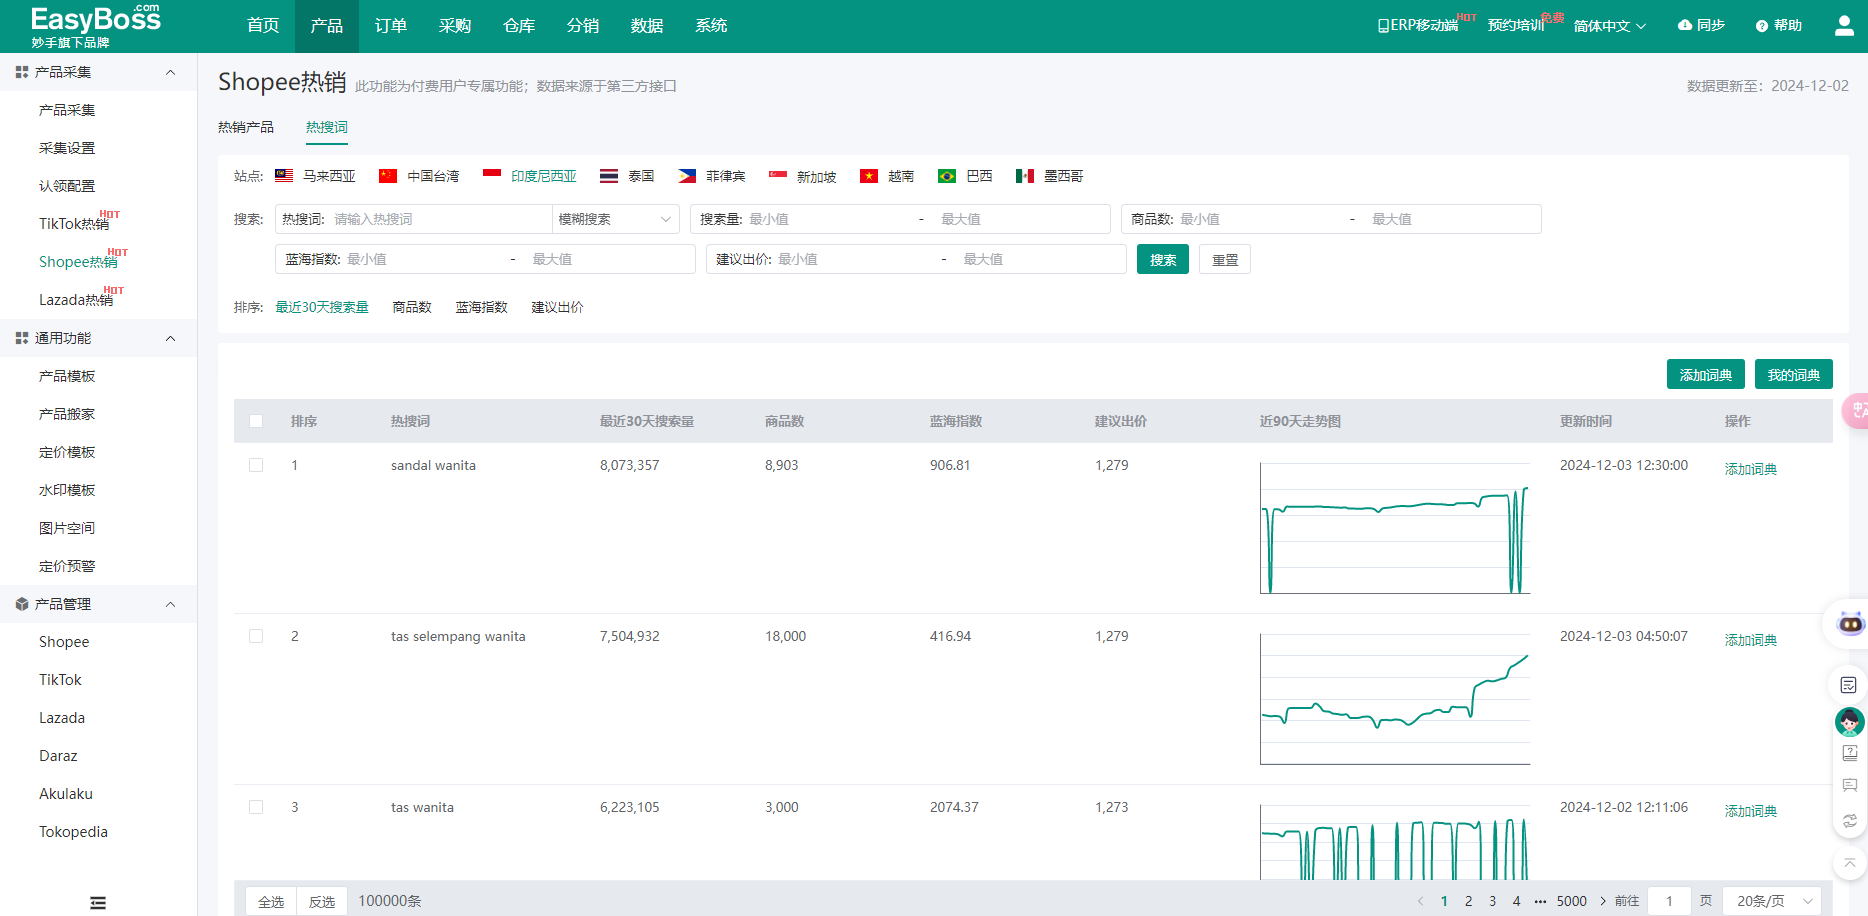Sort by 最近30天搜索量

click(322, 307)
